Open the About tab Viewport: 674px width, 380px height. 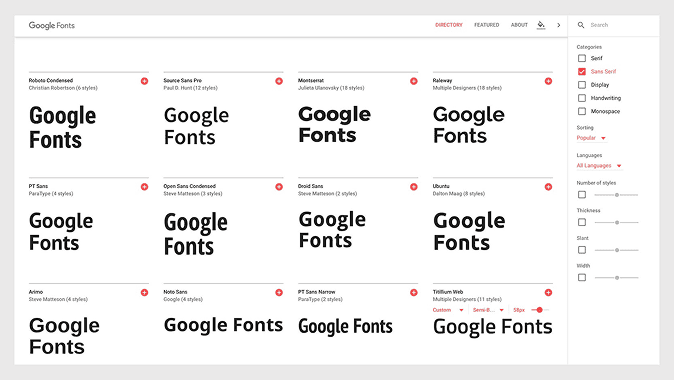[x=519, y=25]
